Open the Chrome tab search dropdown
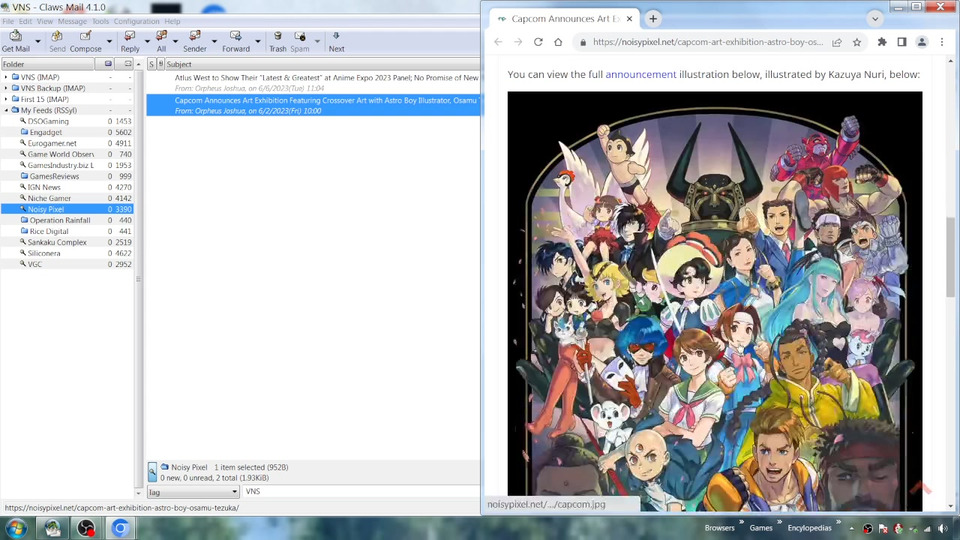 pyautogui.click(x=875, y=19)
